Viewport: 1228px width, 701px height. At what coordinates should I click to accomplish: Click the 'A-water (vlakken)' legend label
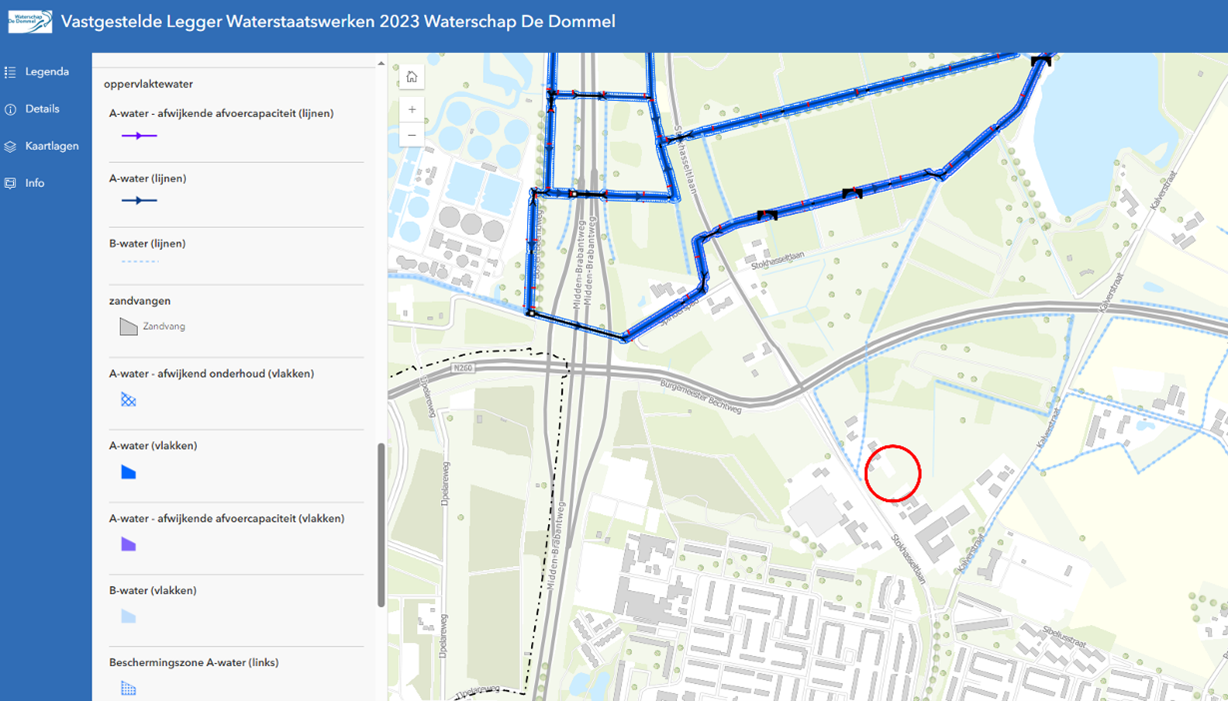pyautogui.click(x=153, y=445)
